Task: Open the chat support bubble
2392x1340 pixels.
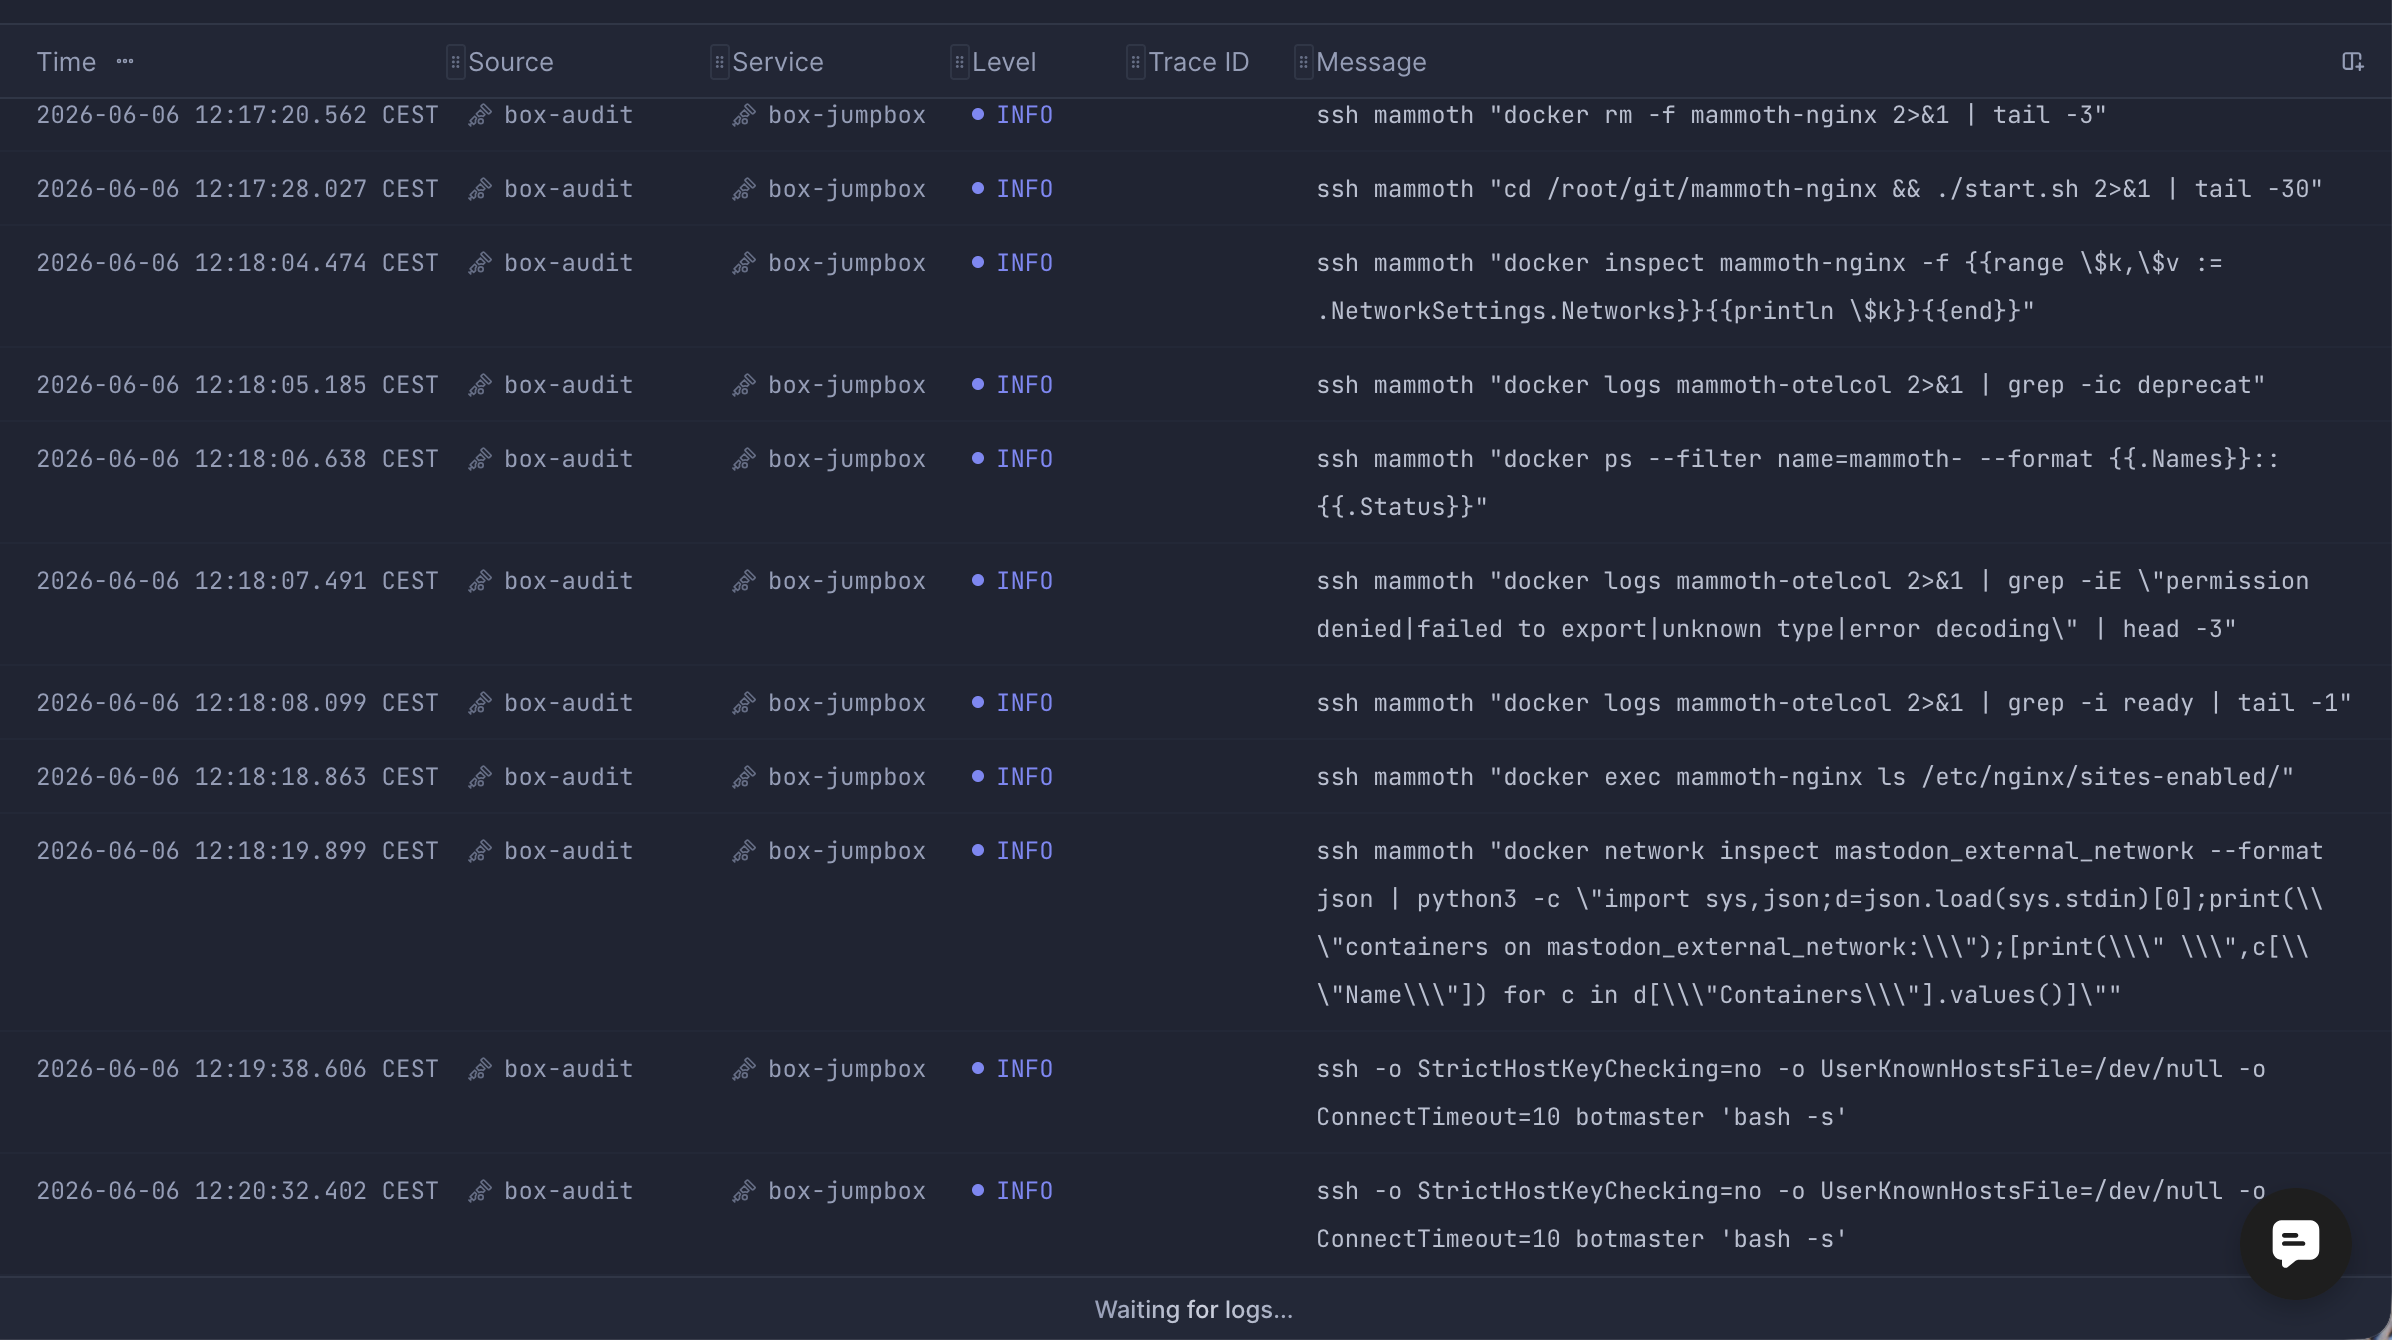Action: pos(2296,1243)
